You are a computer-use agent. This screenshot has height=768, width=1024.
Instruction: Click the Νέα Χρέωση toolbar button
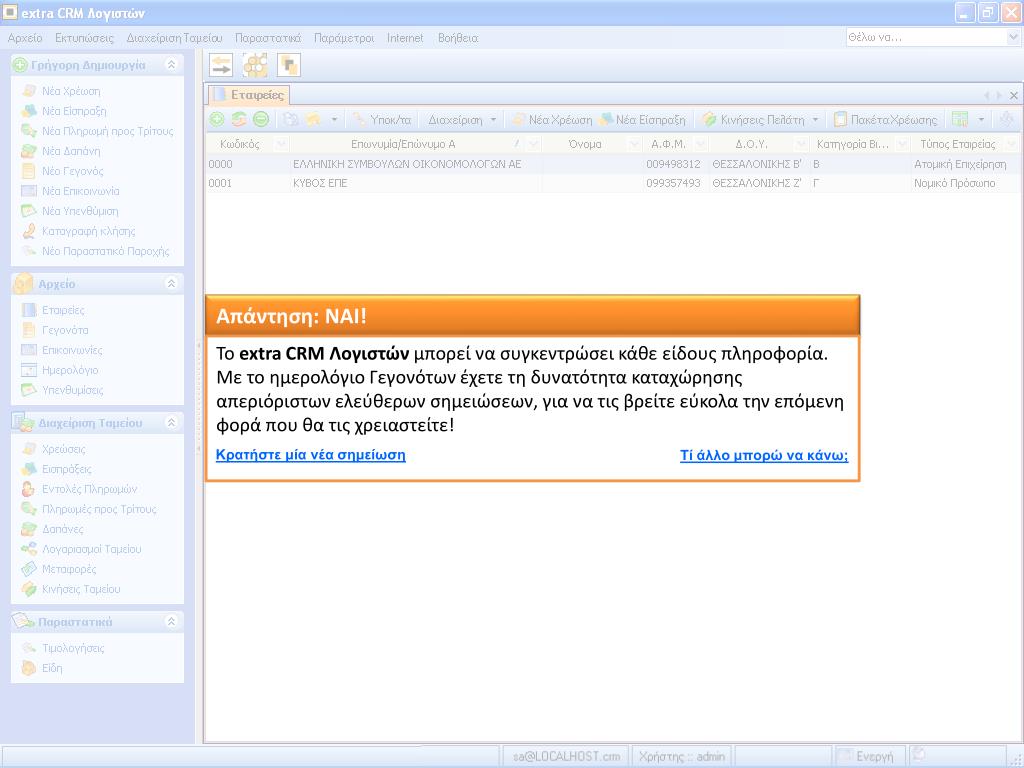coord(552,120)
